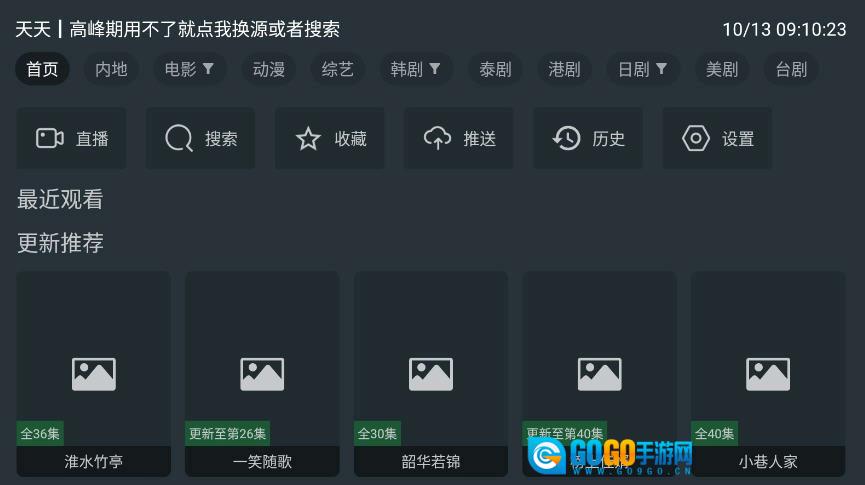
Task: Switch to the 动漫 tab
Action: 269,69
